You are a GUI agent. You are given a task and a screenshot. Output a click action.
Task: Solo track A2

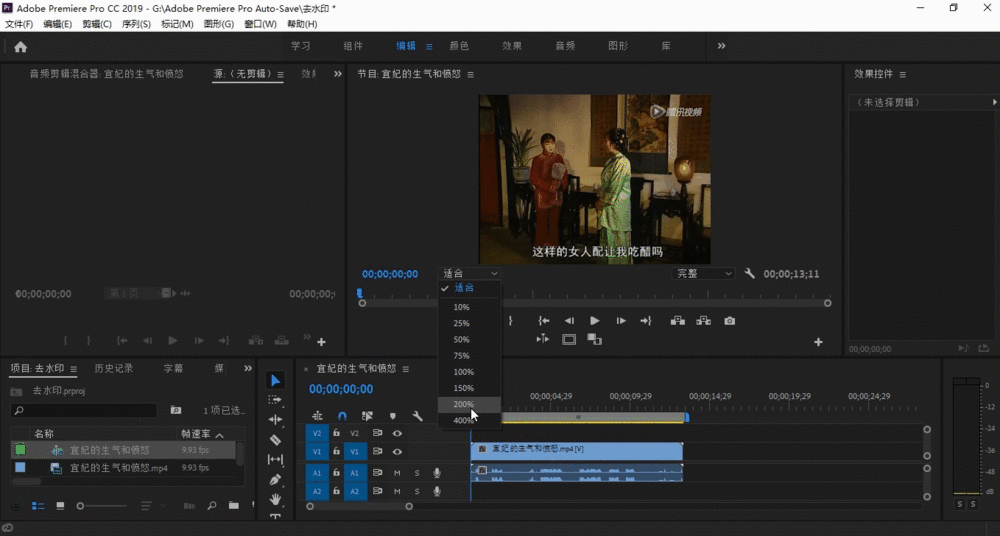(417, 491)
